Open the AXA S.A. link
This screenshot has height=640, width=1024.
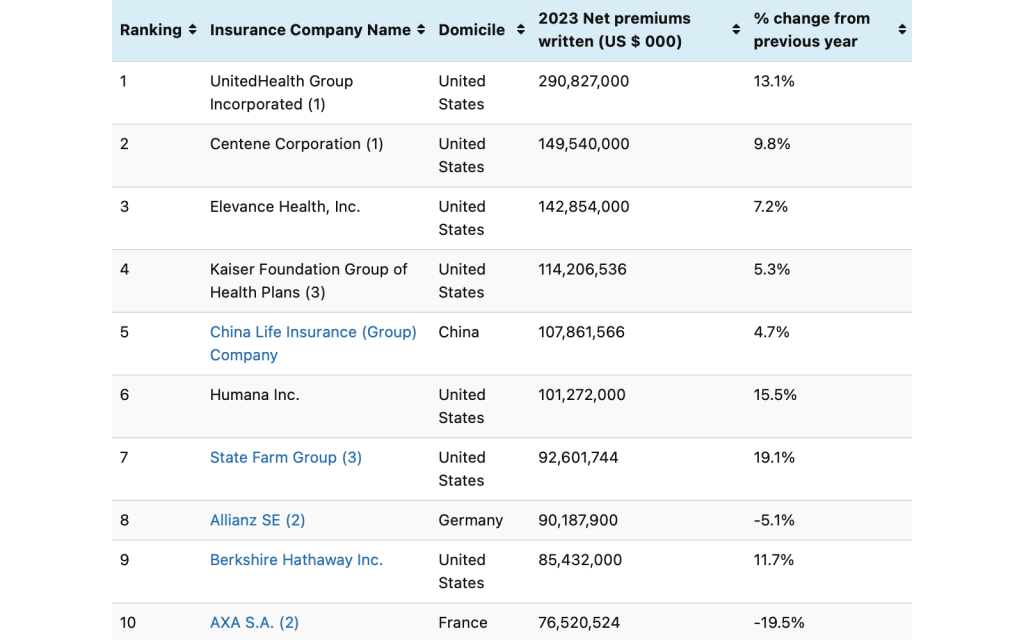(x=254, y=622)
